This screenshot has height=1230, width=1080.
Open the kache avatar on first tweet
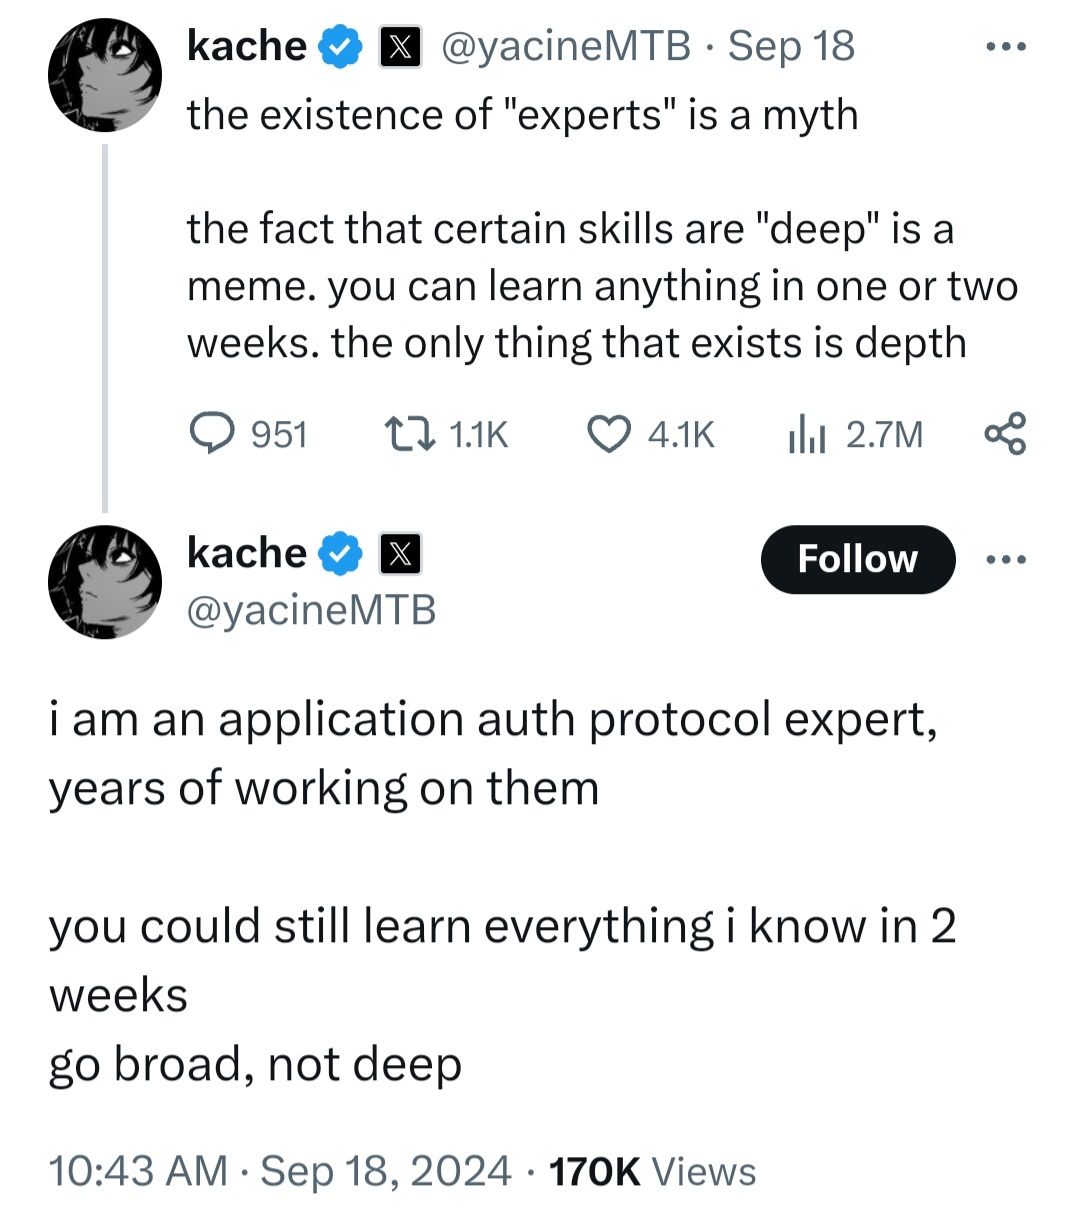tap(105, 76)
